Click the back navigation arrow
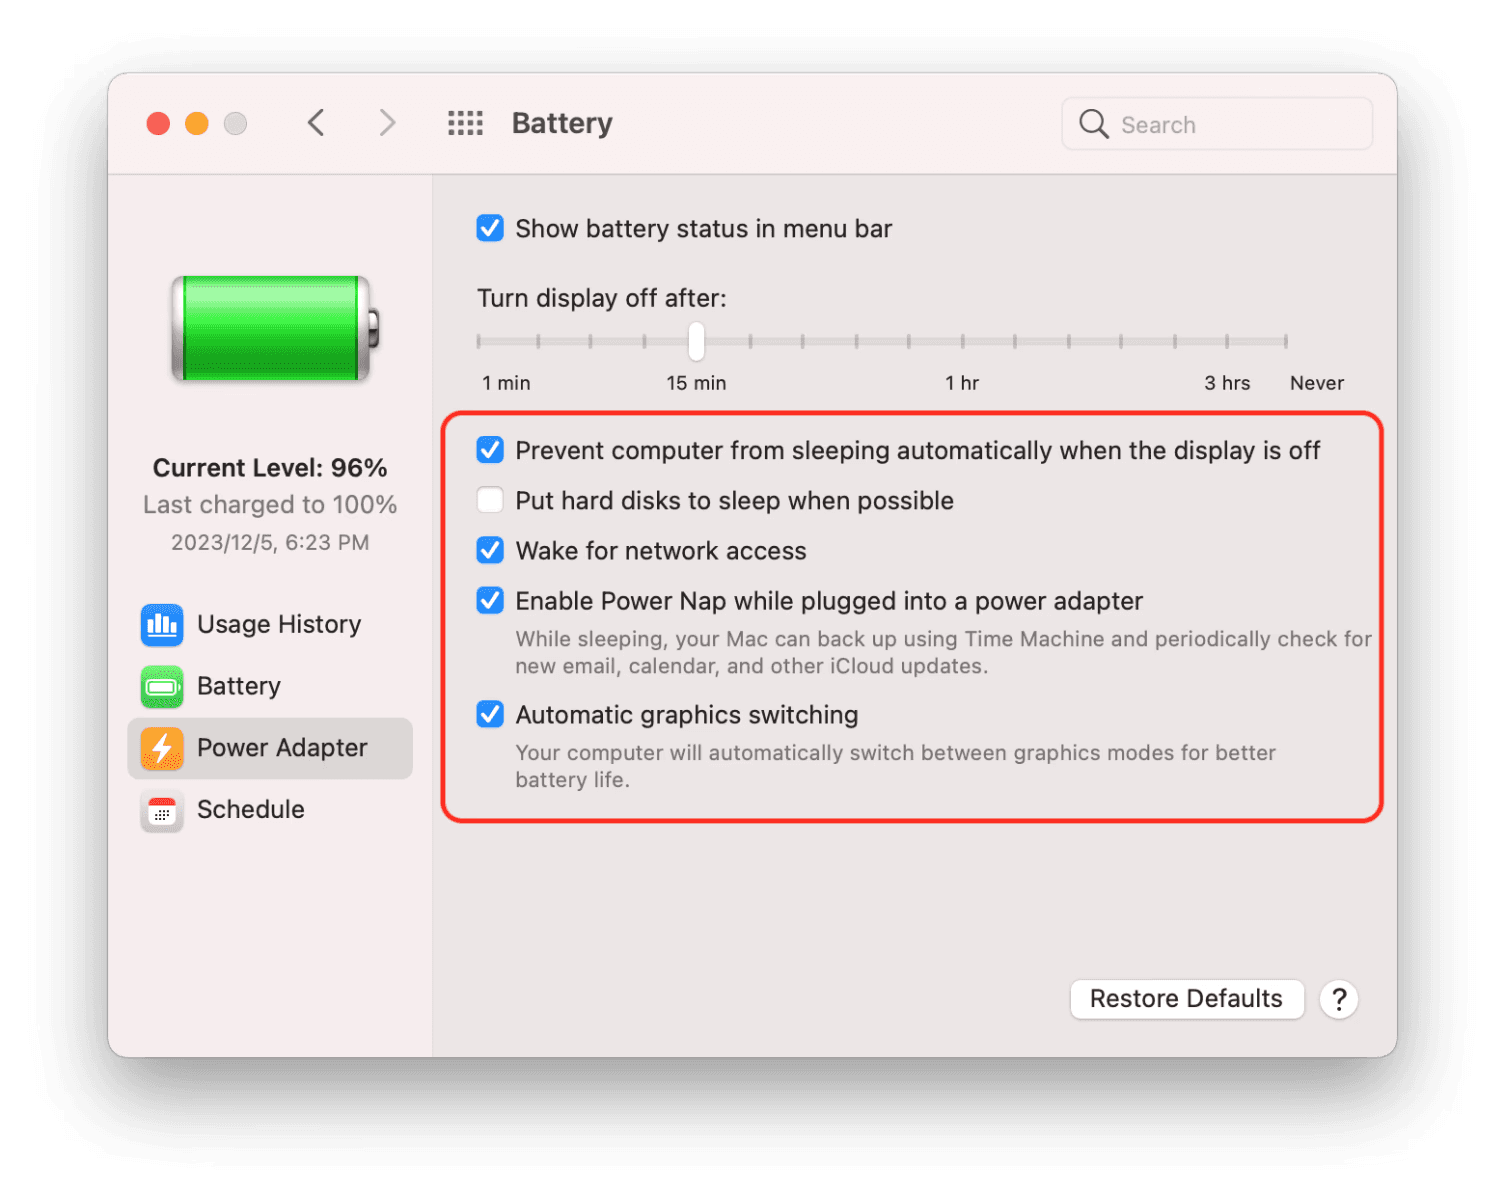The width and height of the screenshot is (1505, 1200). coord(316,122)
